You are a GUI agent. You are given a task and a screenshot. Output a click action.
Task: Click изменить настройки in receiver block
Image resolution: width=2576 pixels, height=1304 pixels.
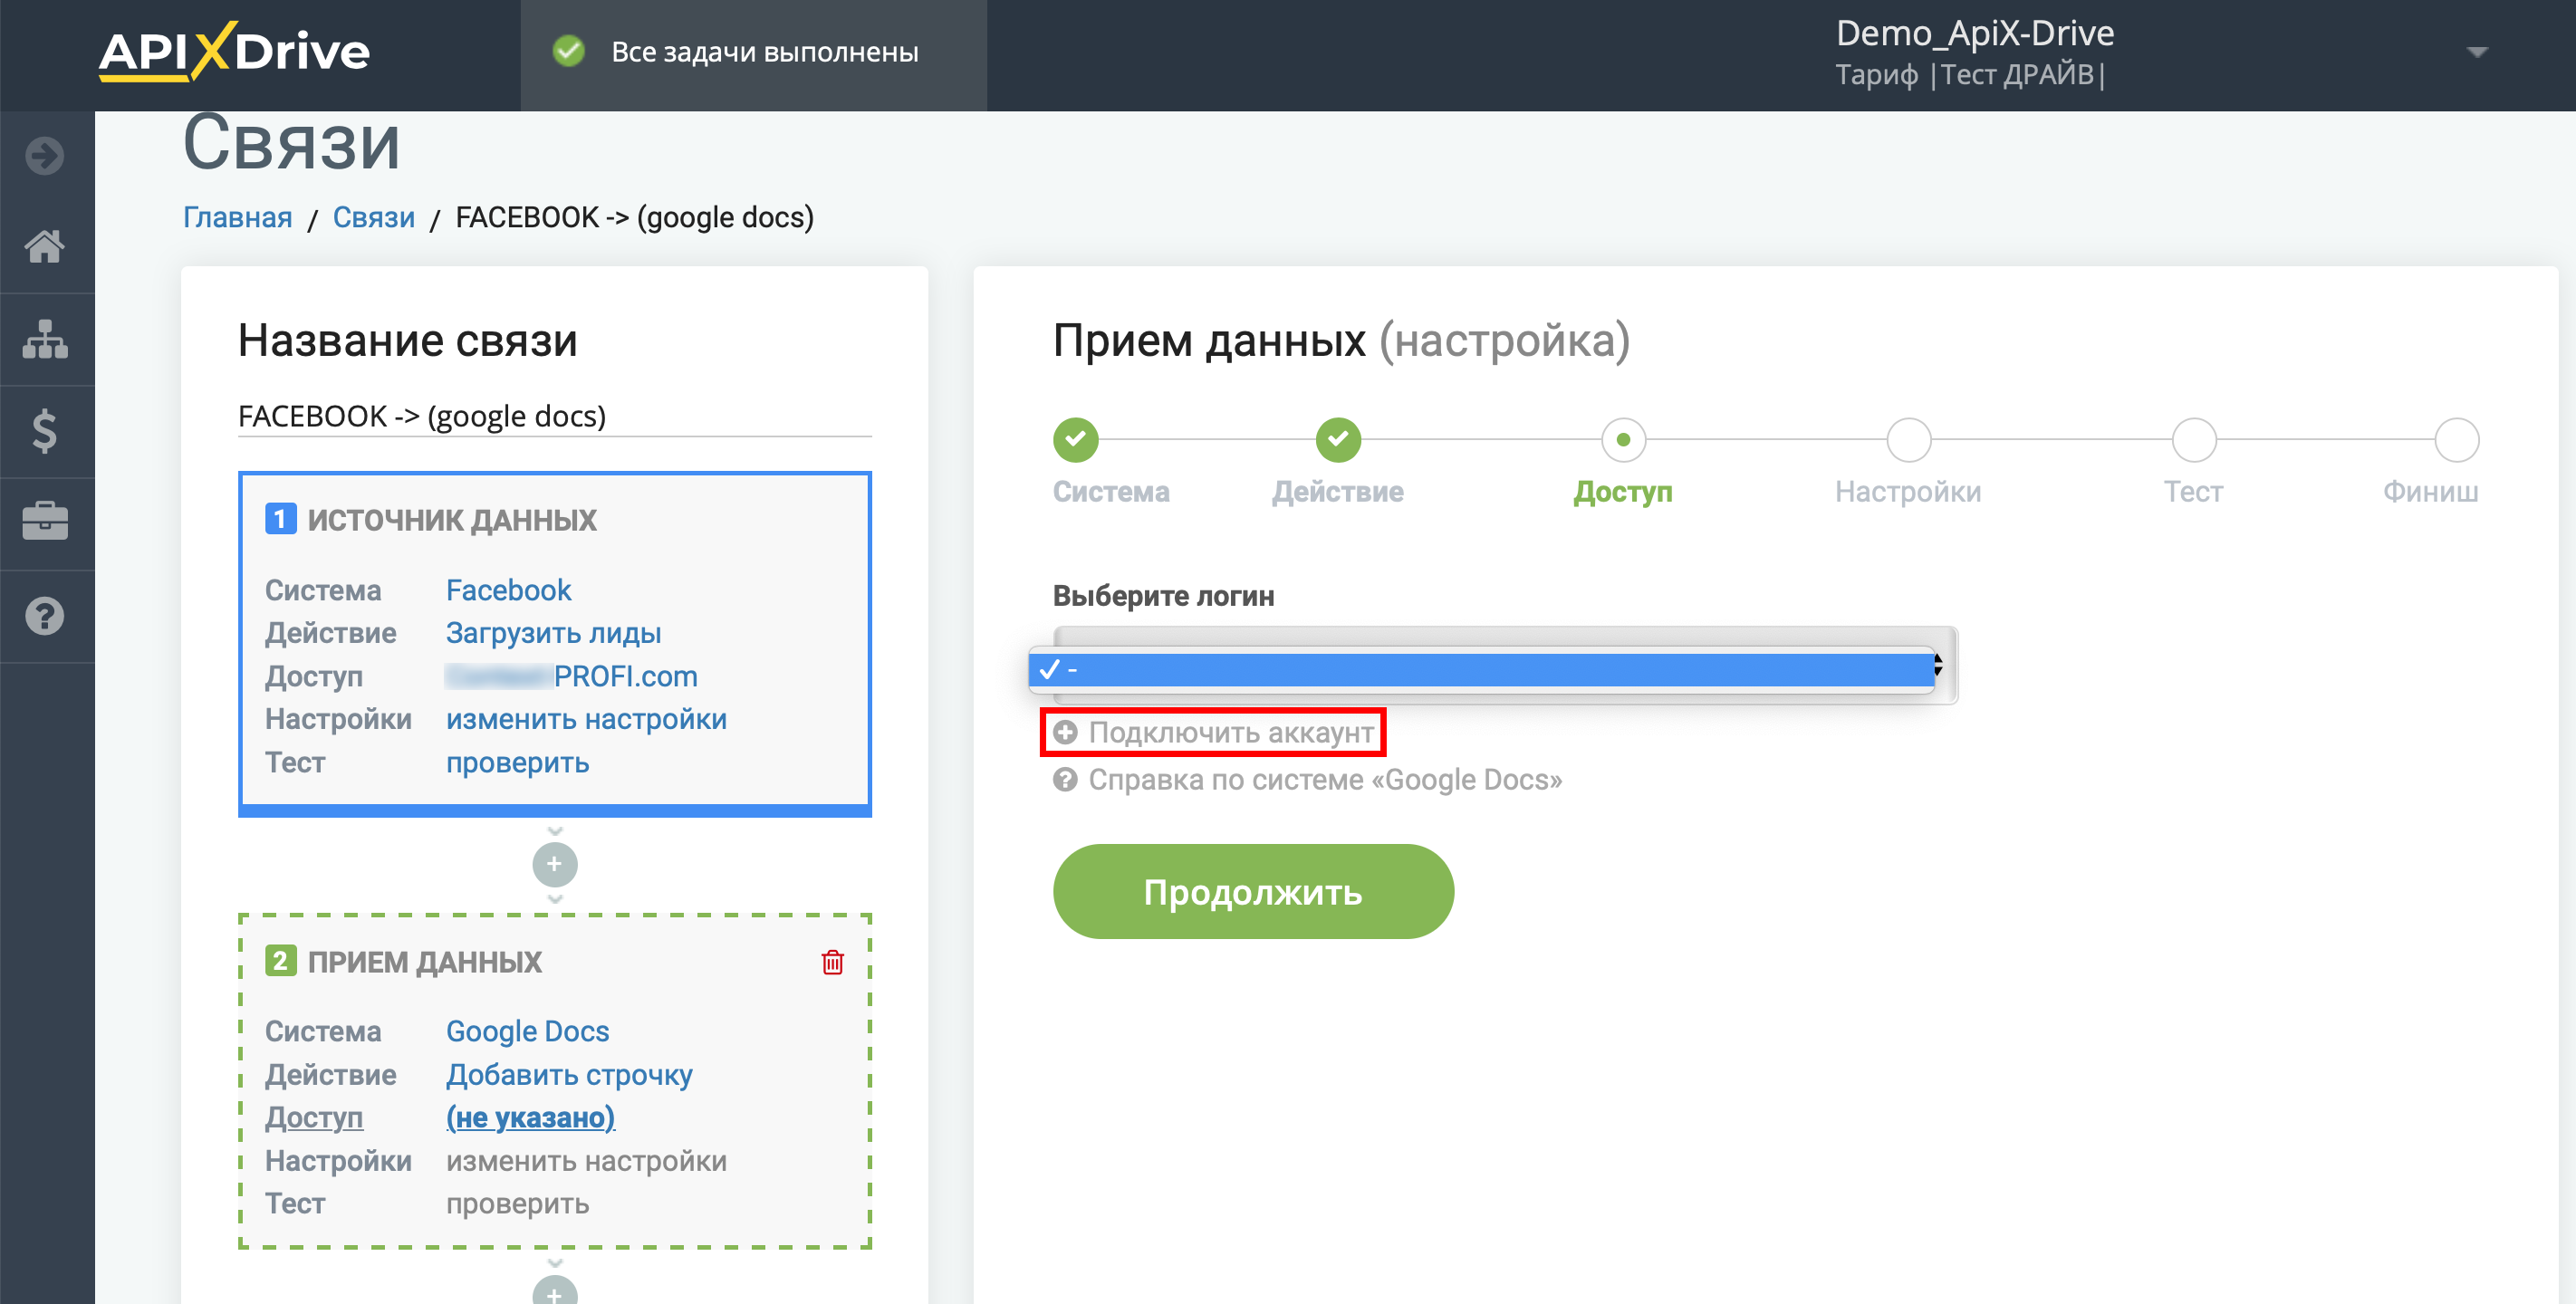click(586, 1160)
